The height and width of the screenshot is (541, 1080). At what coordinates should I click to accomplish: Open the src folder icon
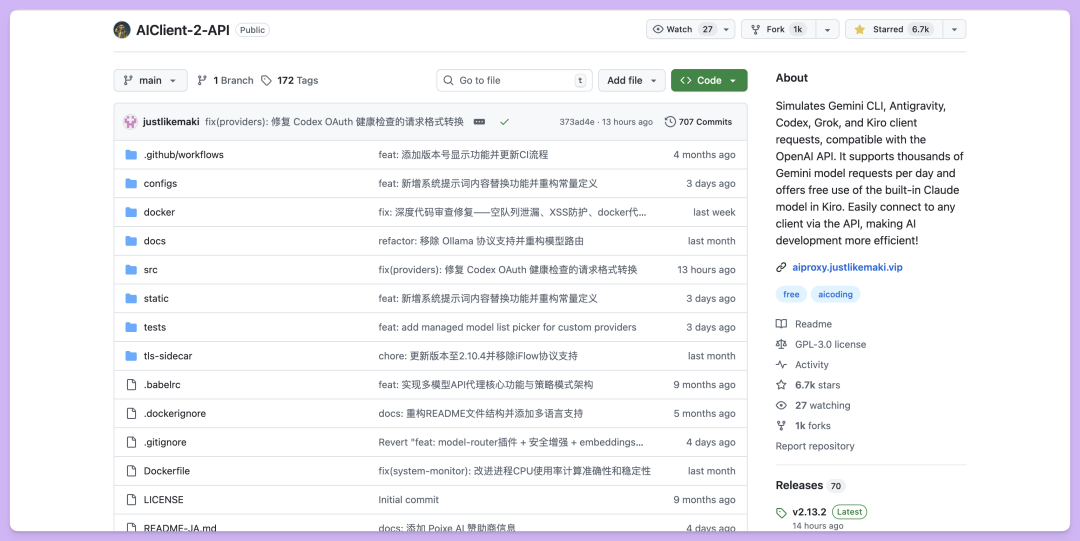[131, 270]
